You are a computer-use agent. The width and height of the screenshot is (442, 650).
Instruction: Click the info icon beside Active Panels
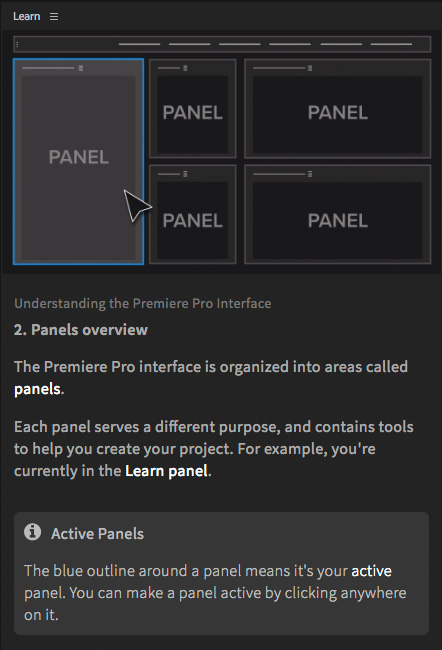(x=32, y=532)
